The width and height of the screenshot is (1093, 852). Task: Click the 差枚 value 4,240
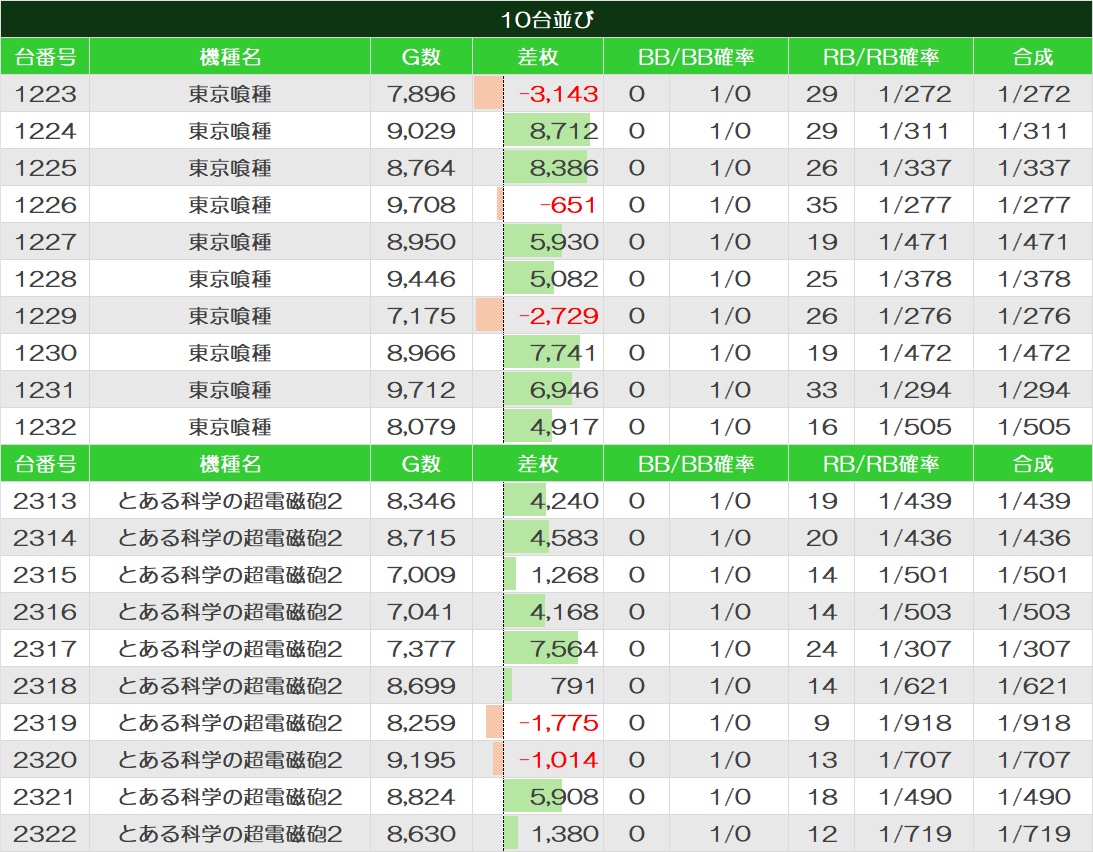(x=564, y=500)
